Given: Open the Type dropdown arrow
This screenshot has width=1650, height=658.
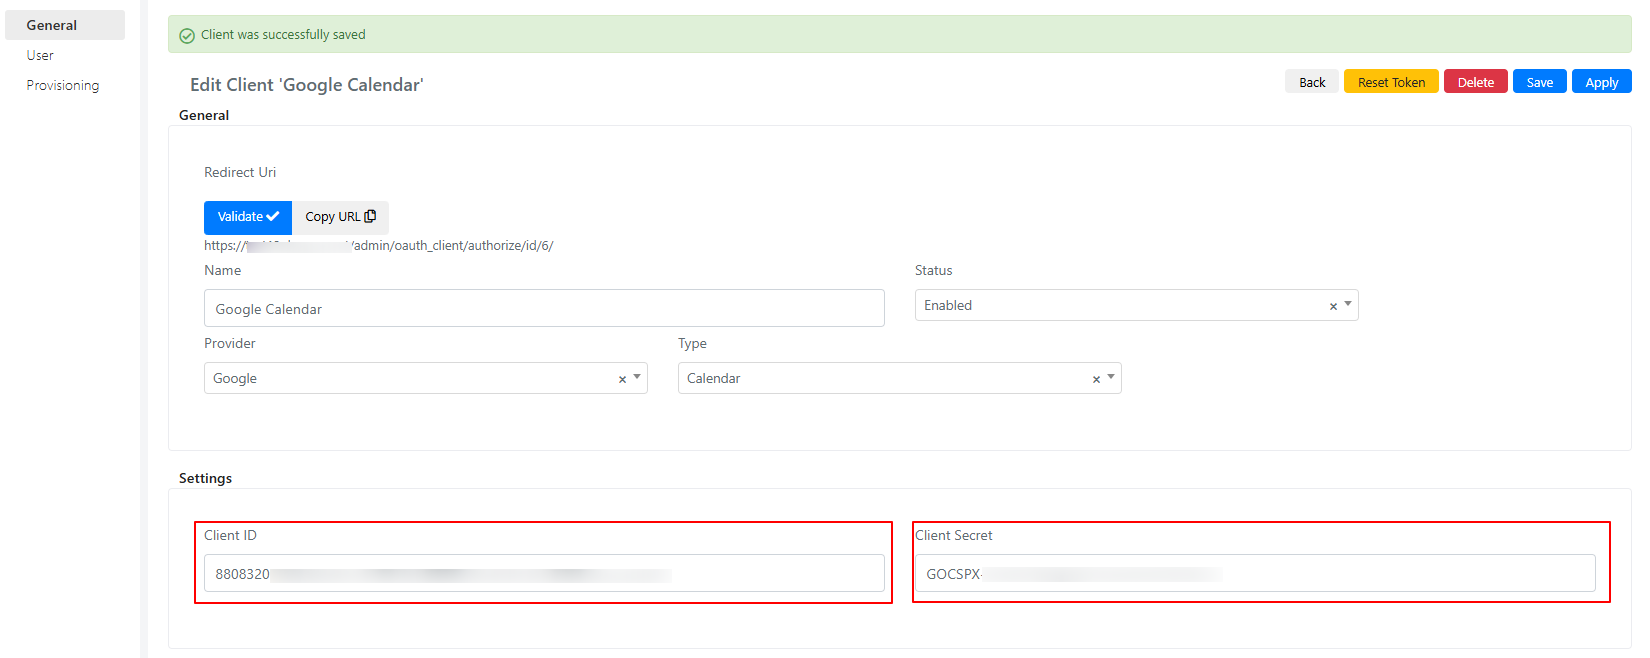Looking at the screenshot, I should 1111,377.
